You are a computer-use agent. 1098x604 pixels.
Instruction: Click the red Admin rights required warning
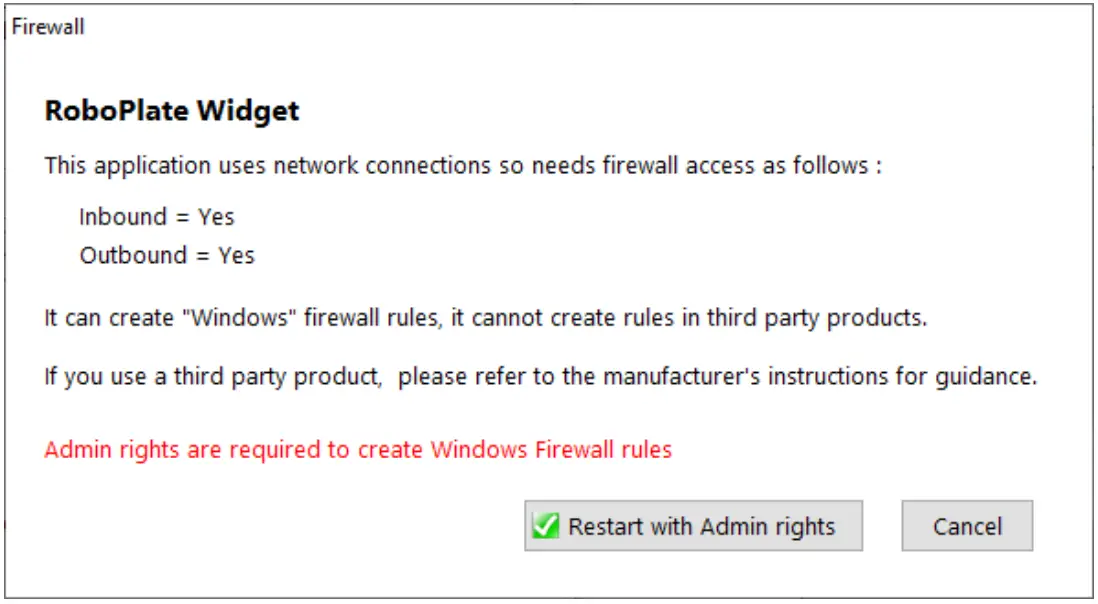[x=358, y=450]
